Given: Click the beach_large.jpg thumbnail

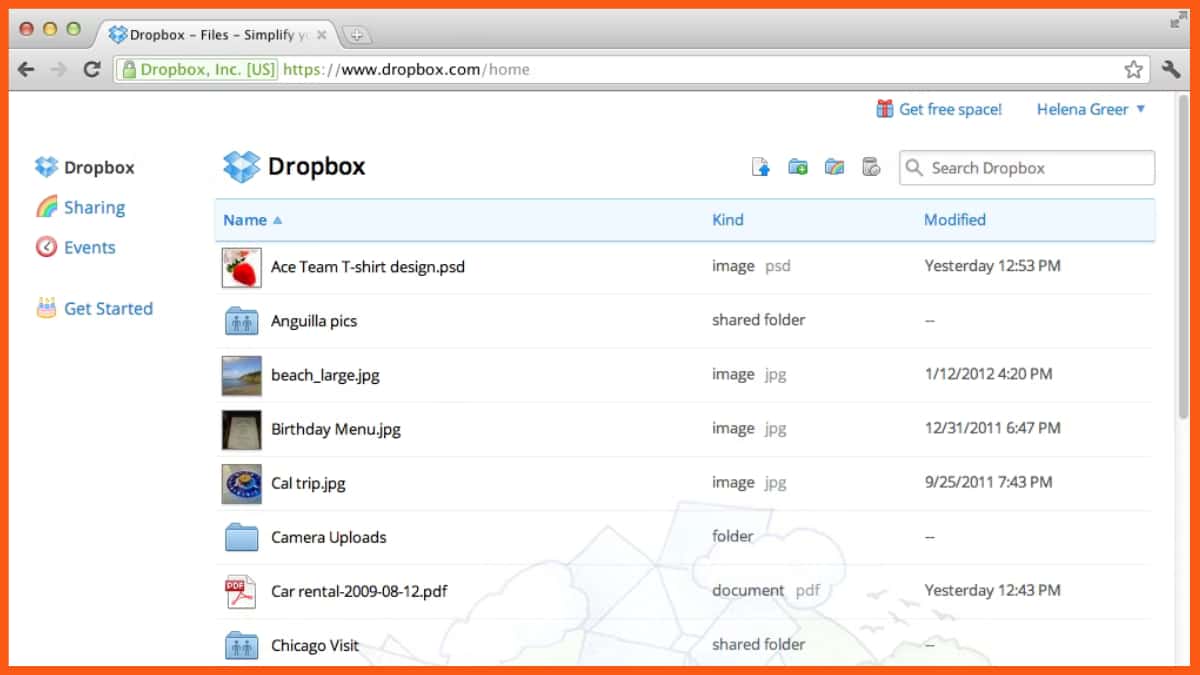Looking at the screenshot, I should click(240, 374).
